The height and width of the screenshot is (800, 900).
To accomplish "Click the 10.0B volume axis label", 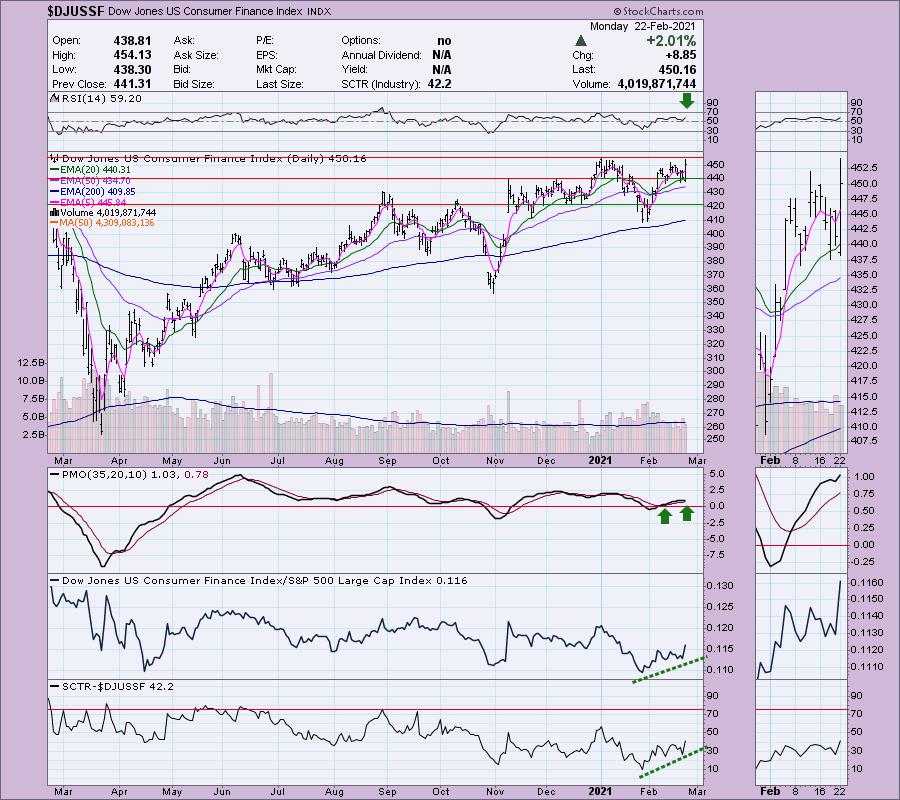I will point(32,380).
